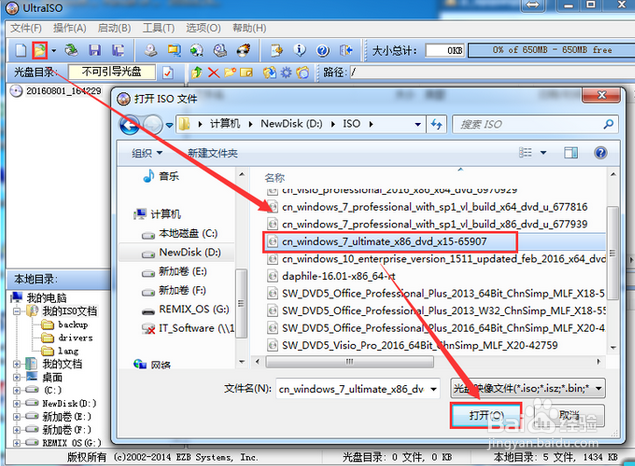Click the Rename icon in disc toolbar
Screen dimensions: 635x466
[246, 72]
